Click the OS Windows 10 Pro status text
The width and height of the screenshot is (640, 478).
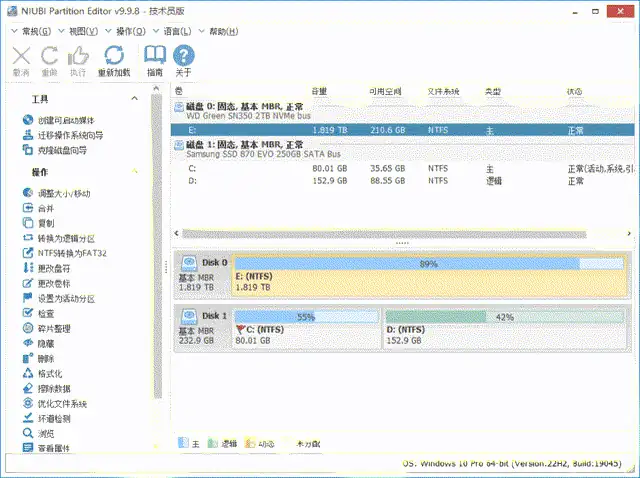point(512,464)
